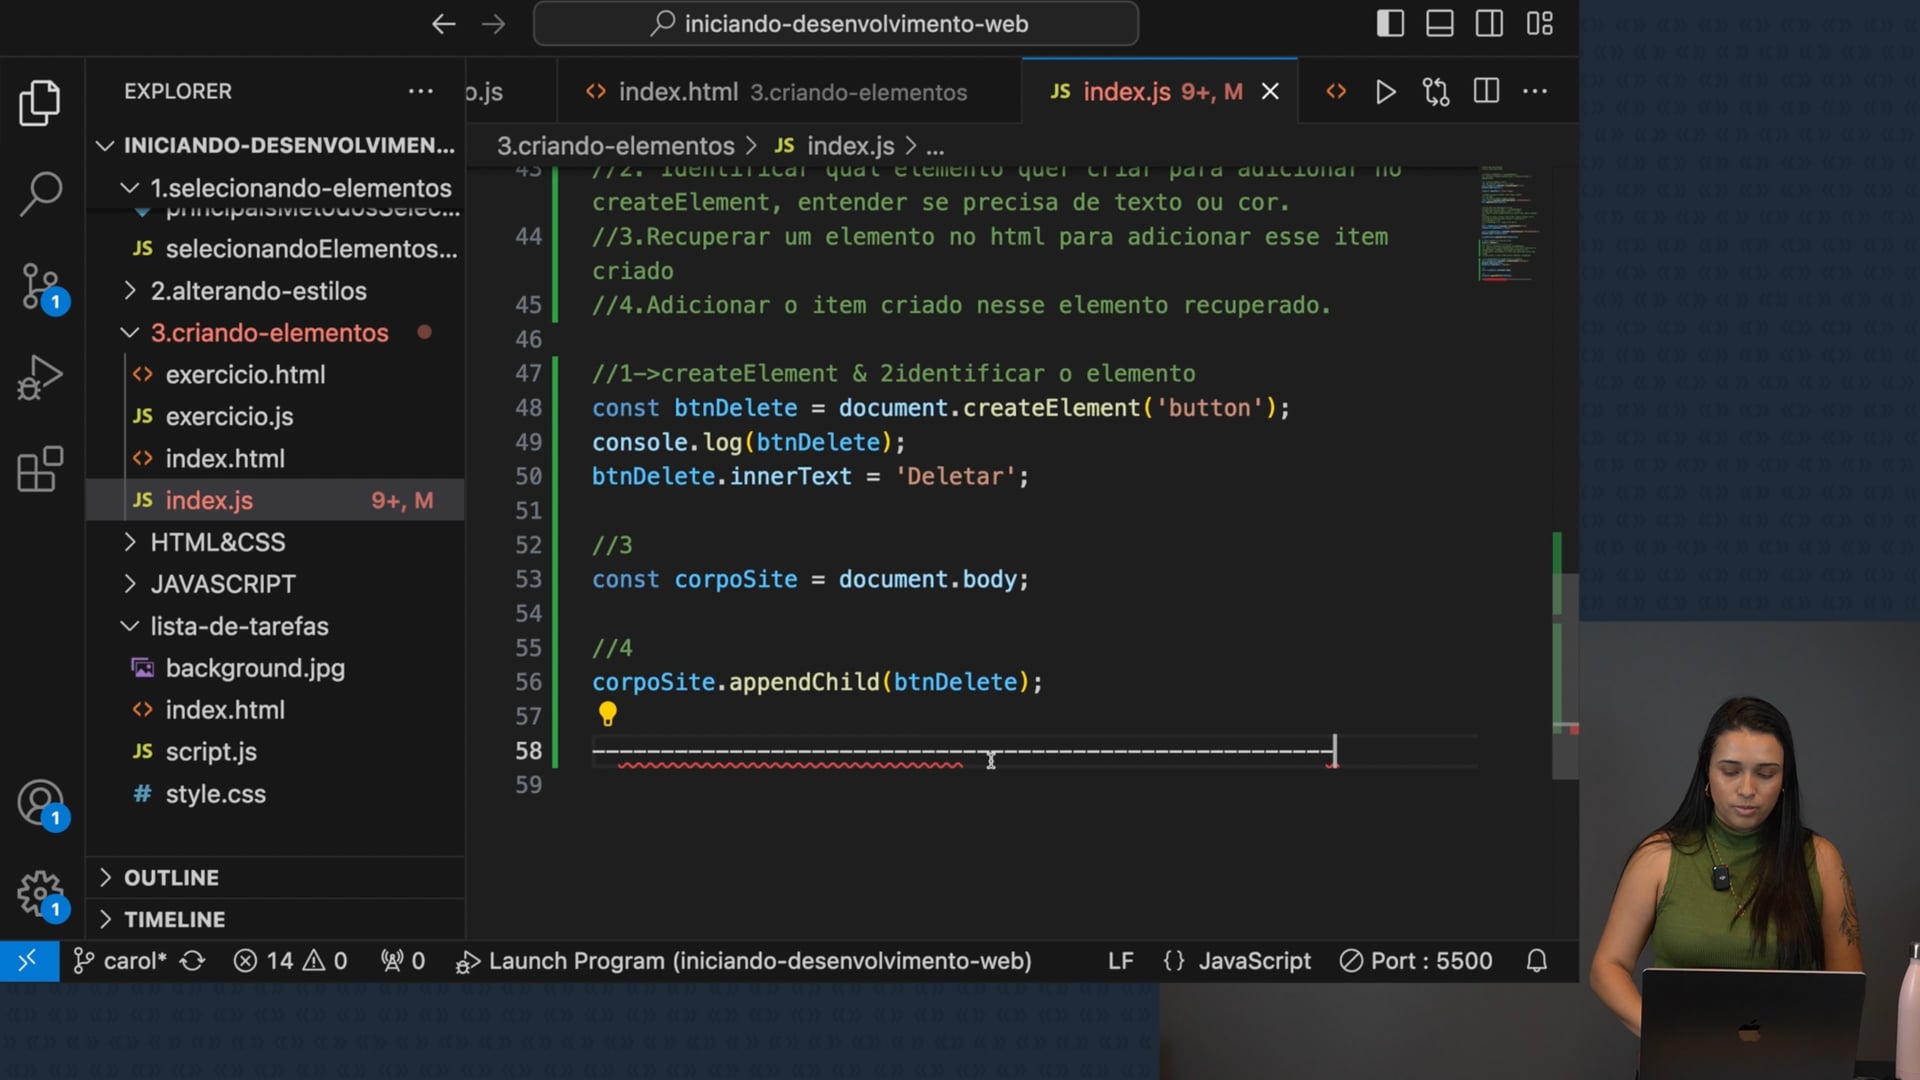The width and height of the screenshot is (1920, 1080).
Task: Open the Search view in activity bar
Action: click(x=41, y=194)
